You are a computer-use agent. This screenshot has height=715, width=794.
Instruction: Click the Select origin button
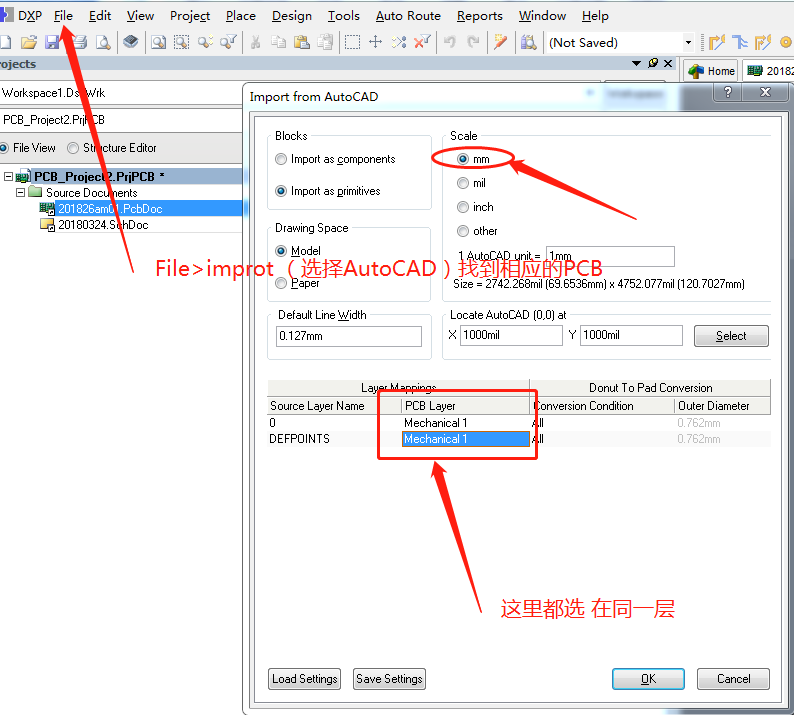(731, 336)
